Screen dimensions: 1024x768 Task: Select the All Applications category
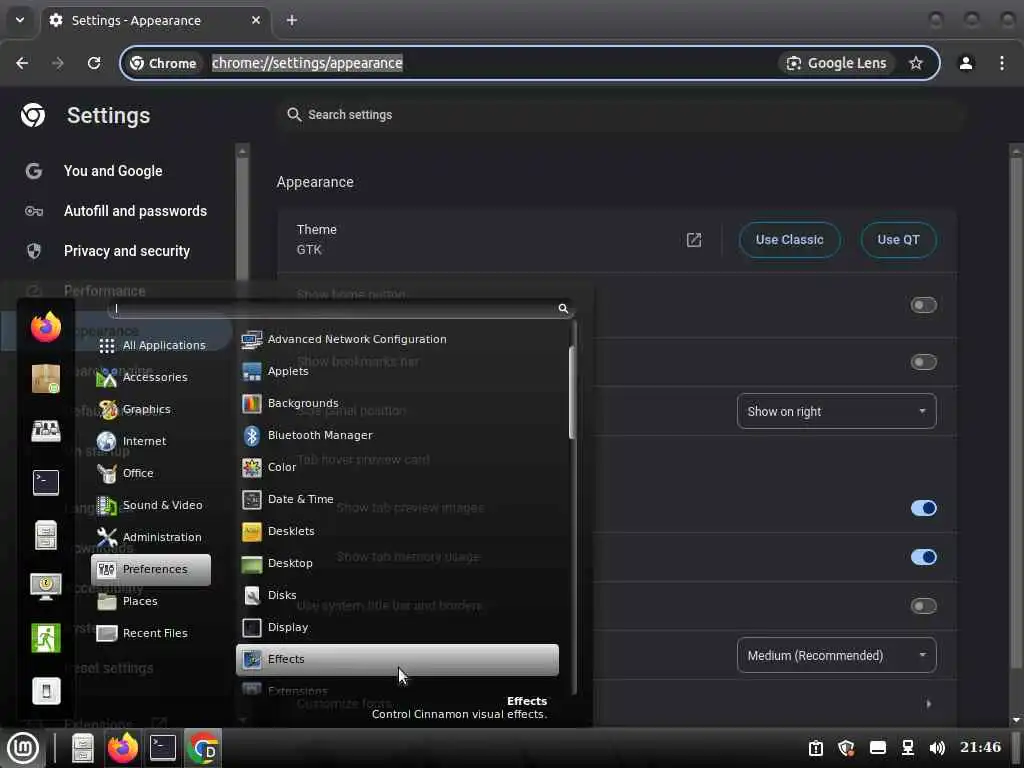[152, 345]
